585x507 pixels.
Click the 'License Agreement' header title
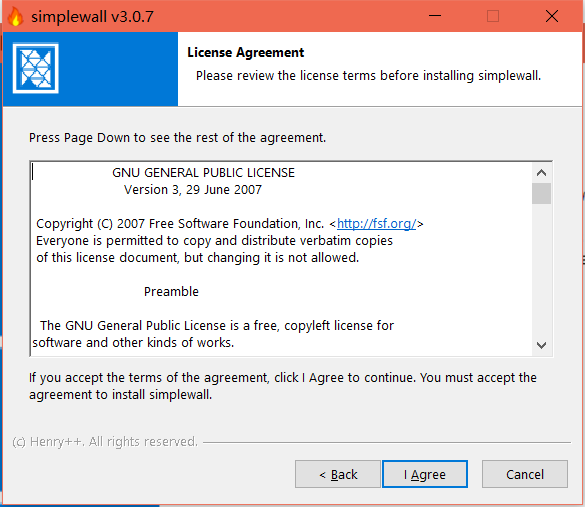click(x=245, y=53)
